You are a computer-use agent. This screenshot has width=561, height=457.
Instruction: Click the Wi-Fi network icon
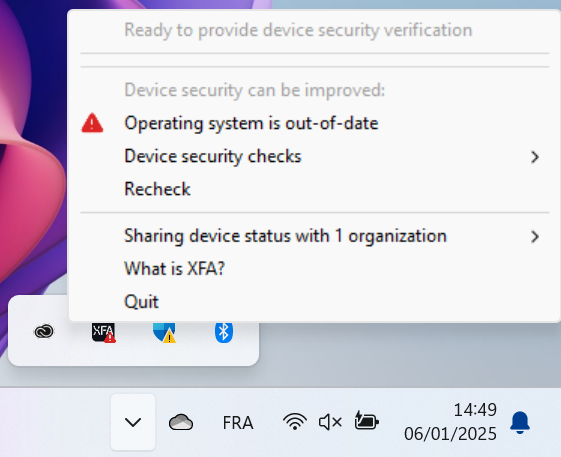coord(295,421)
